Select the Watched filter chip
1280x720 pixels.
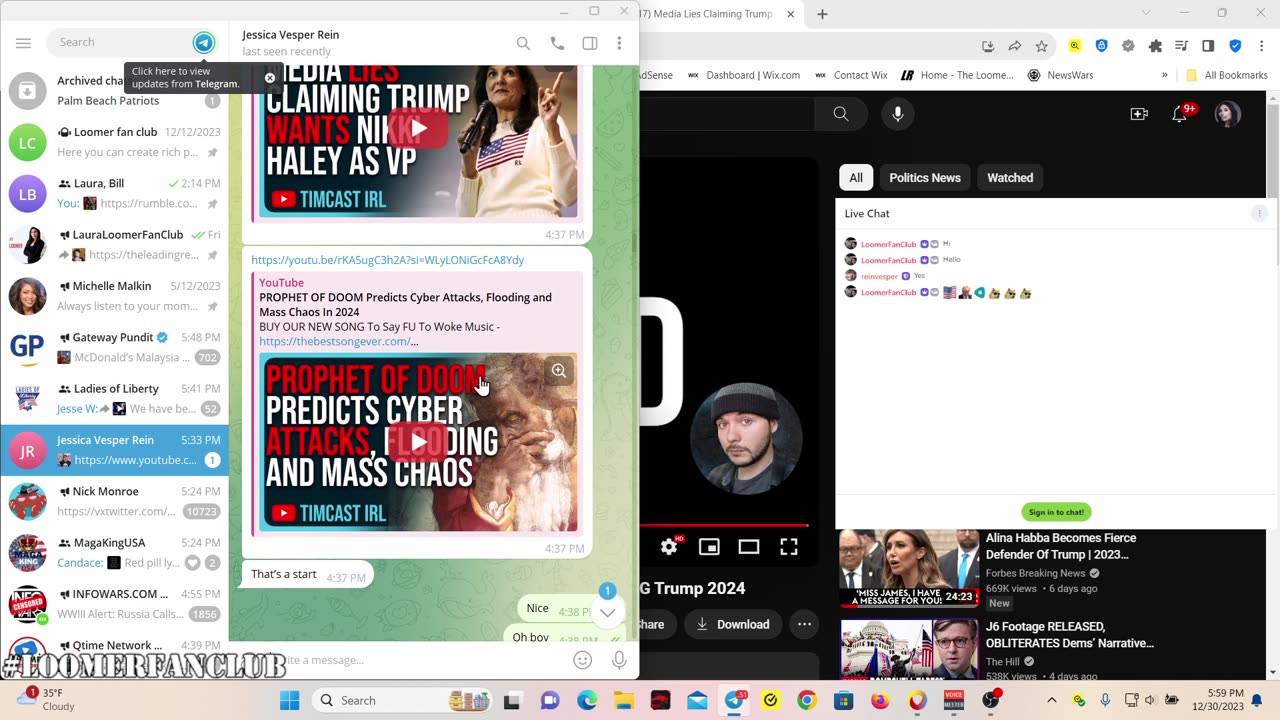(x=1010, y=178)
